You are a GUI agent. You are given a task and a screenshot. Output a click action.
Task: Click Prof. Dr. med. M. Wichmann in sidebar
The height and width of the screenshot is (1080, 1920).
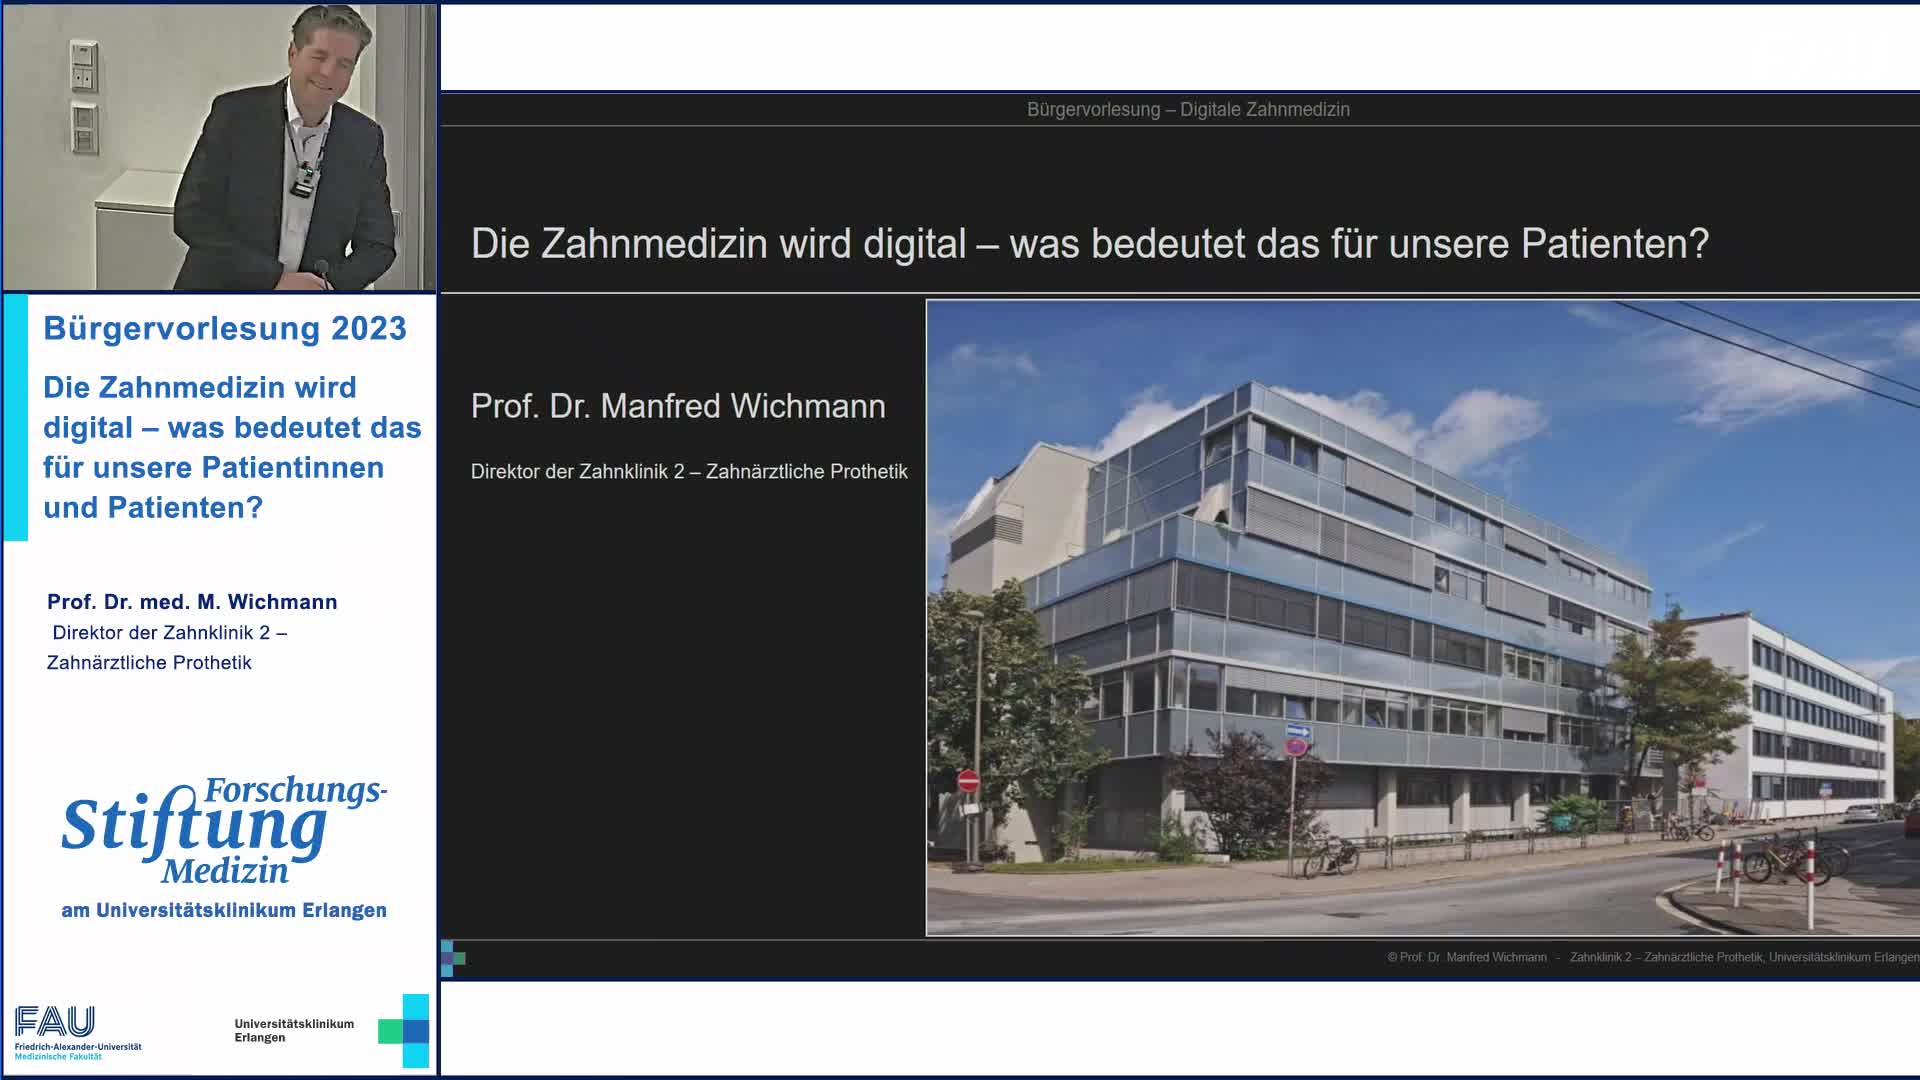click(190, 602)
